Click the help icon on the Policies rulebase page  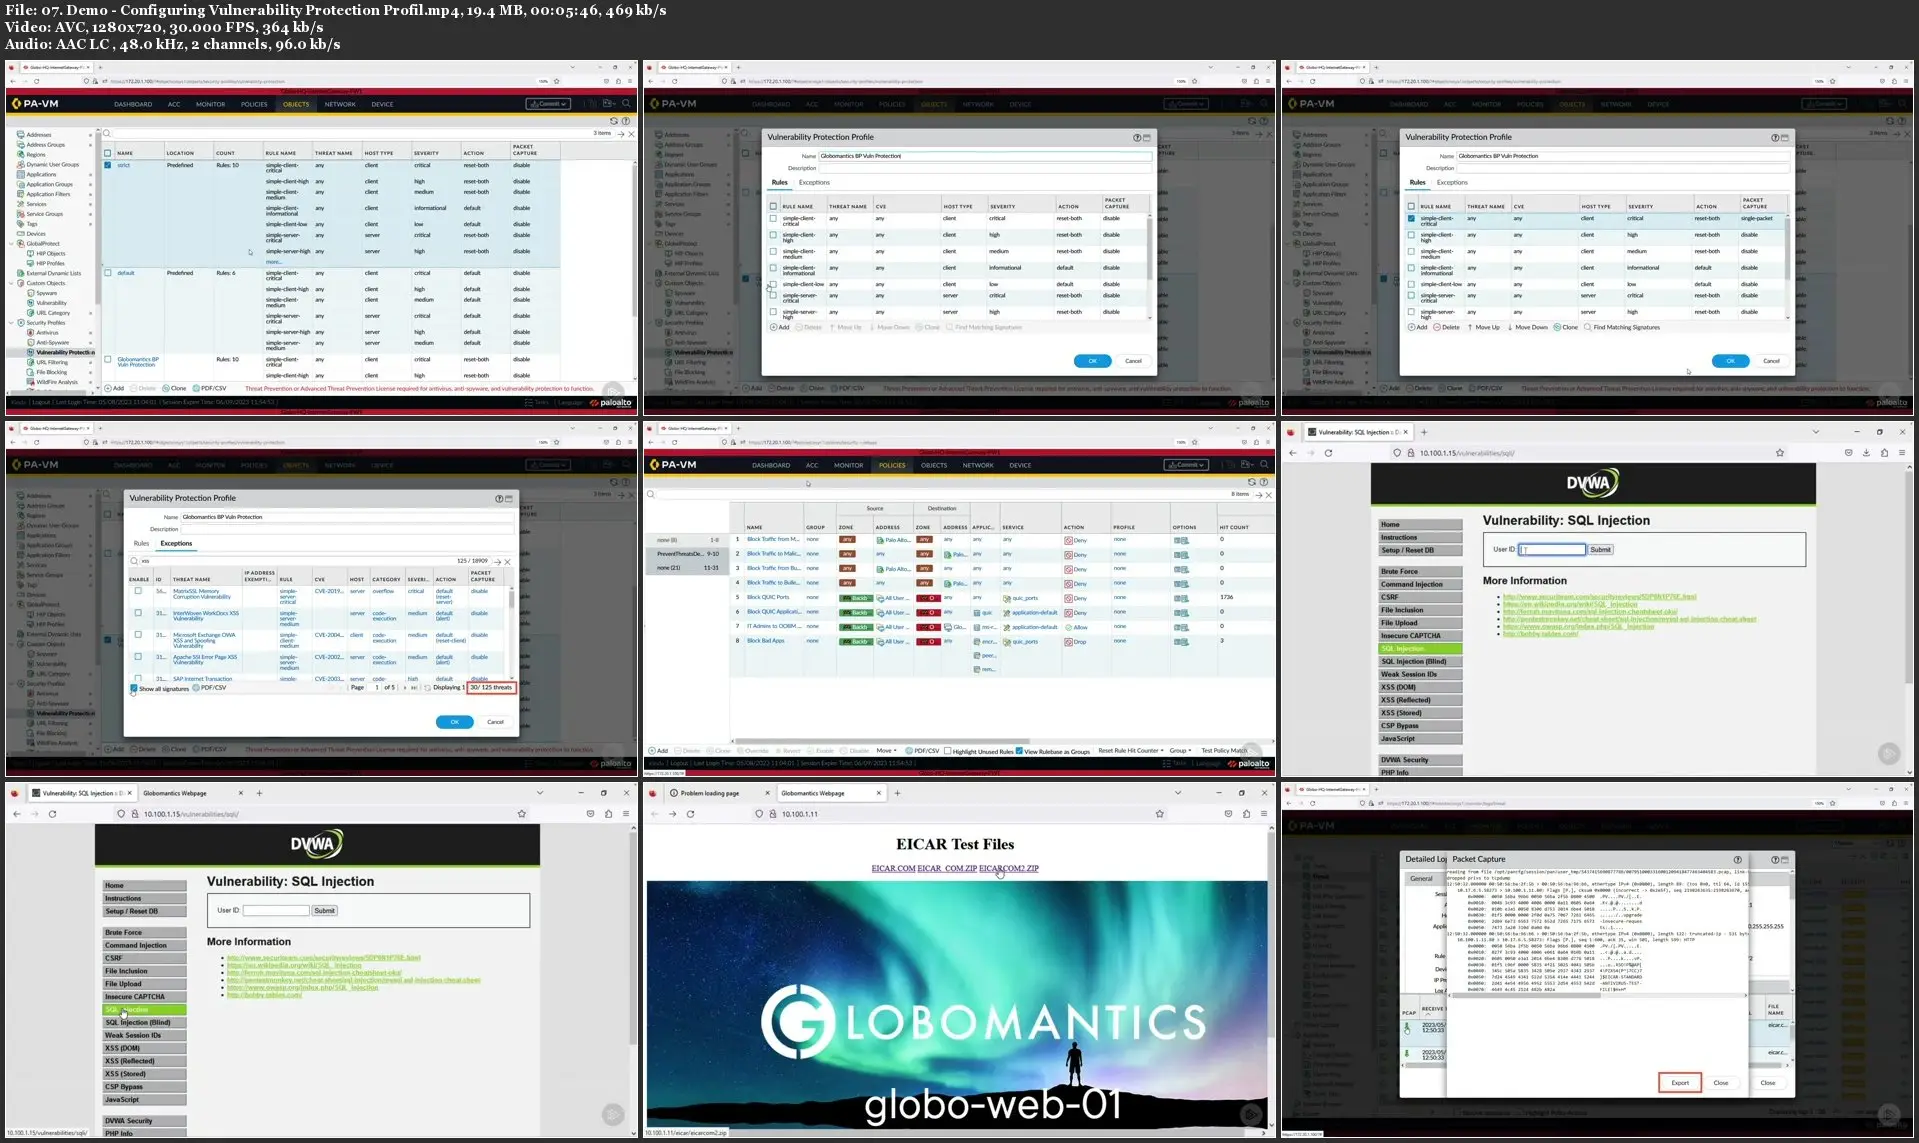(1263, 482)
